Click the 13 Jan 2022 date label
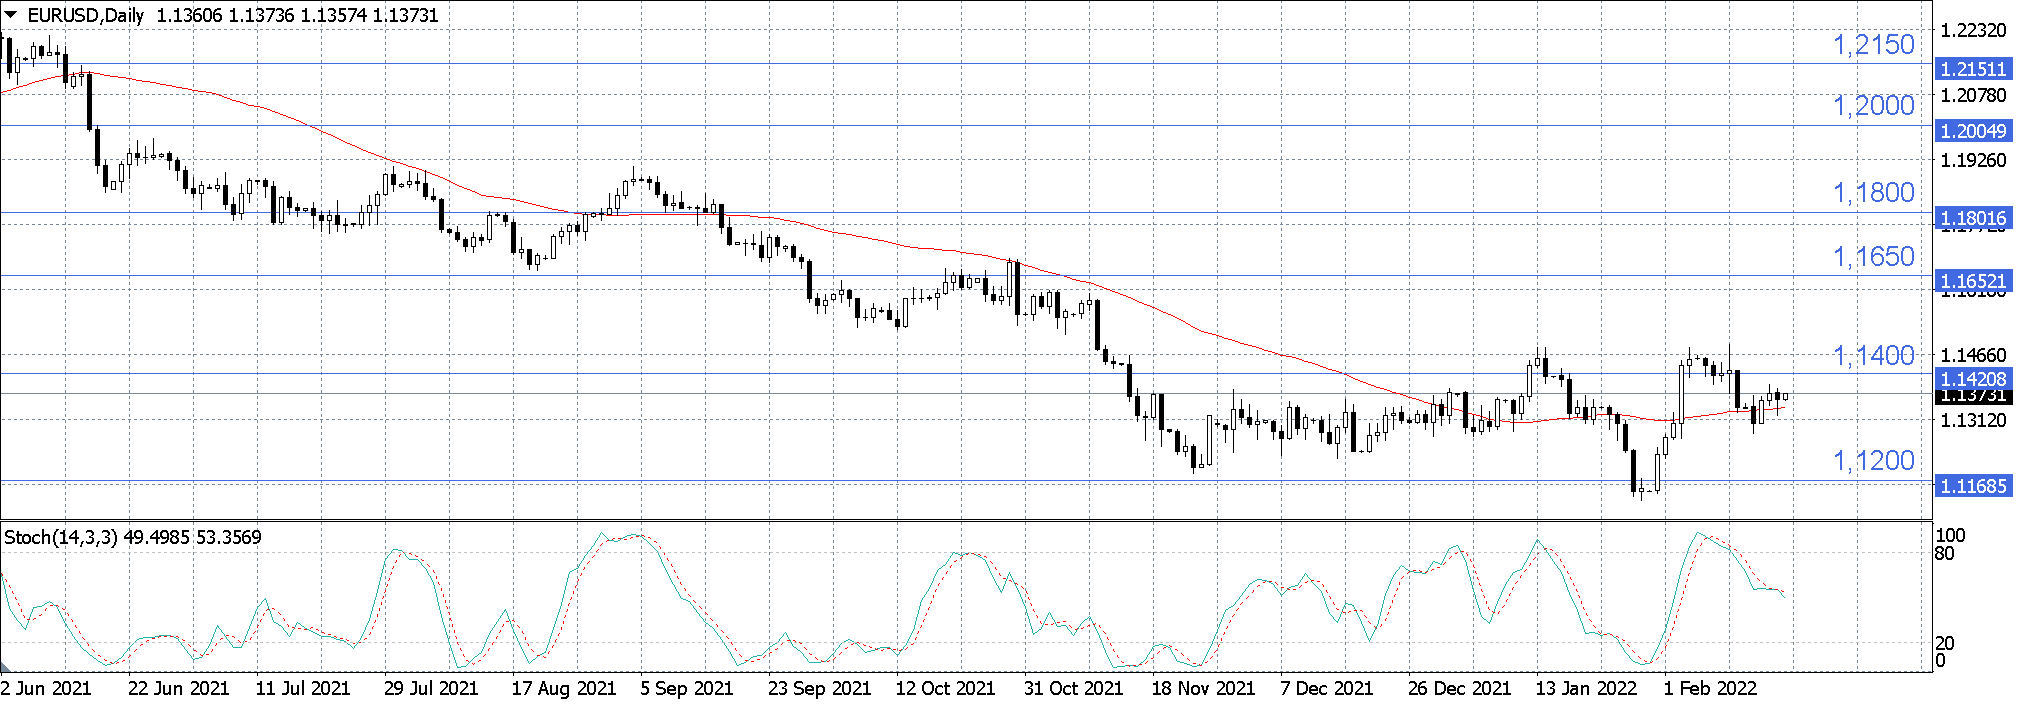This screenshot has width=2019, height=704. click(x=1586, y=688)
